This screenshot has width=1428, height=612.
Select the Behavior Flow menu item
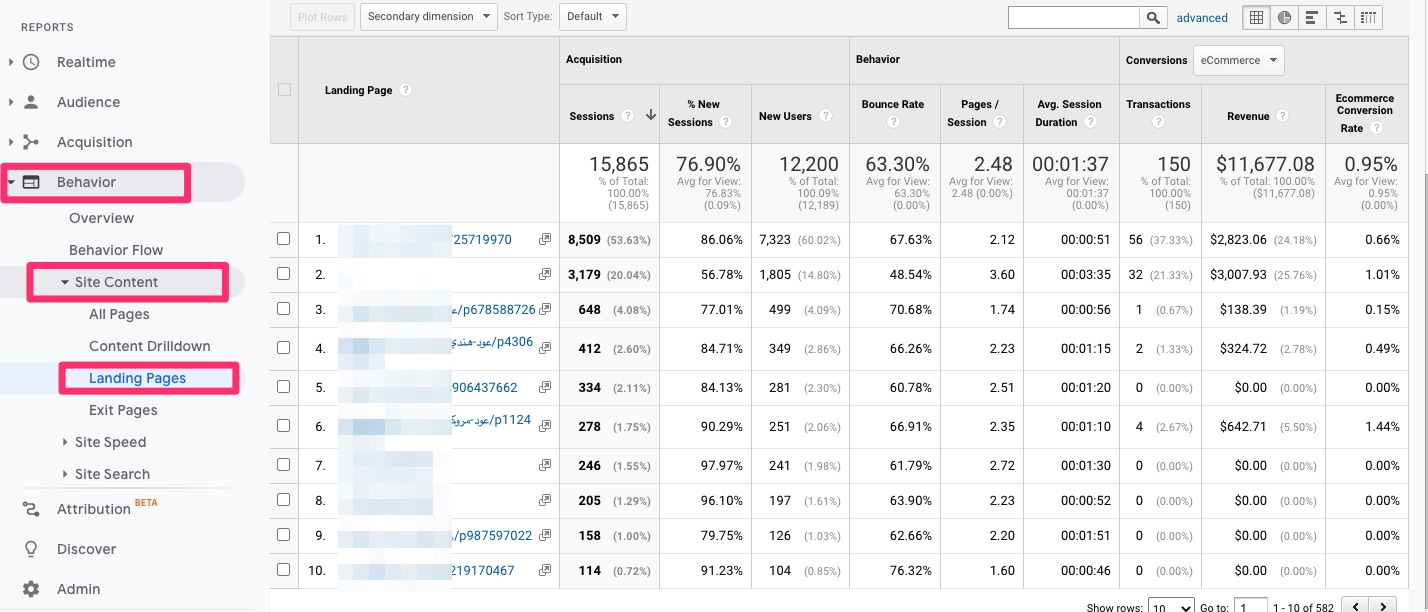[116, 250]
